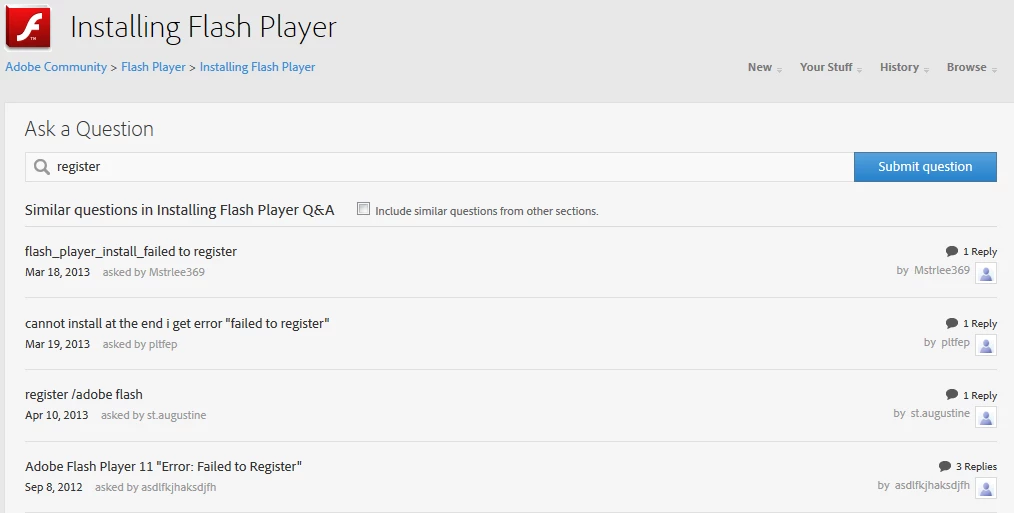Open 1 Reply link for Mstrlee369's question
Image resolution: width=1014 pixels, height=513 pixels.
point(980,252)
